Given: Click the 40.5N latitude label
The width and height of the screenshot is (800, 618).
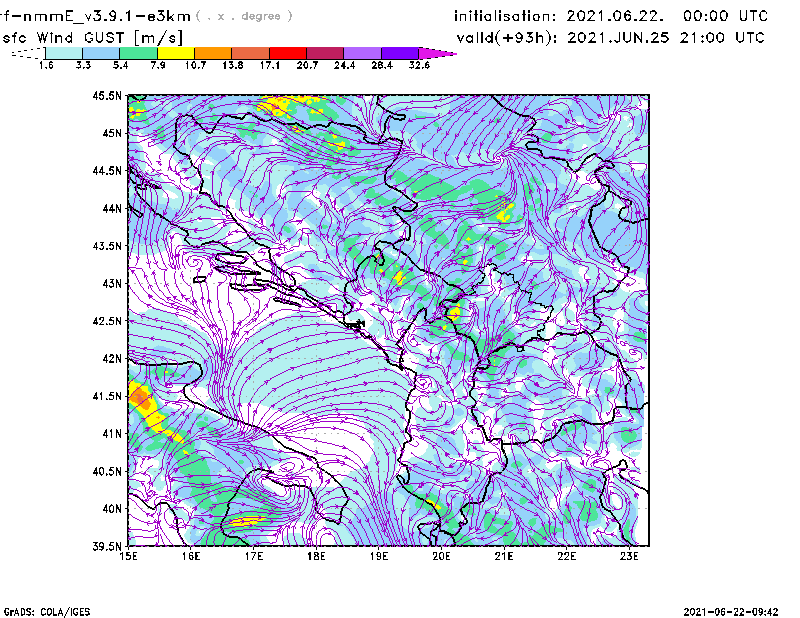Looking at the screenshot, I should (107, 471).
